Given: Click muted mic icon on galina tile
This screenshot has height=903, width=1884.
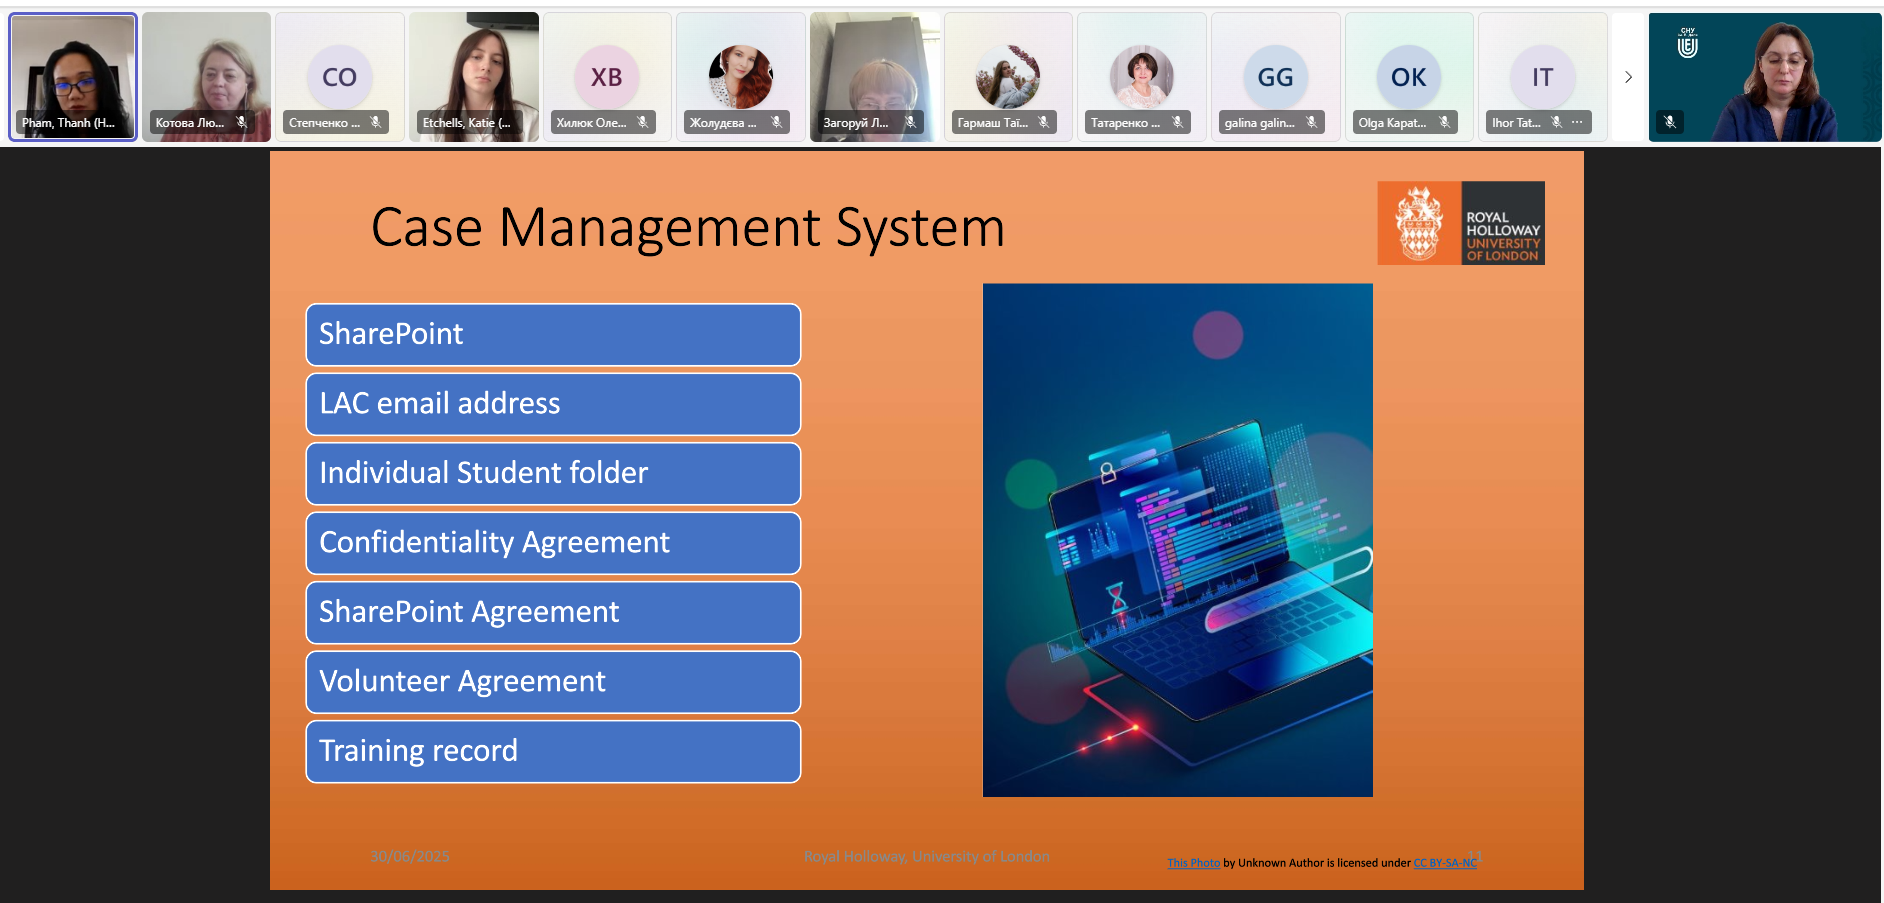Looking at the screenshot, I should pos(1311,122).
